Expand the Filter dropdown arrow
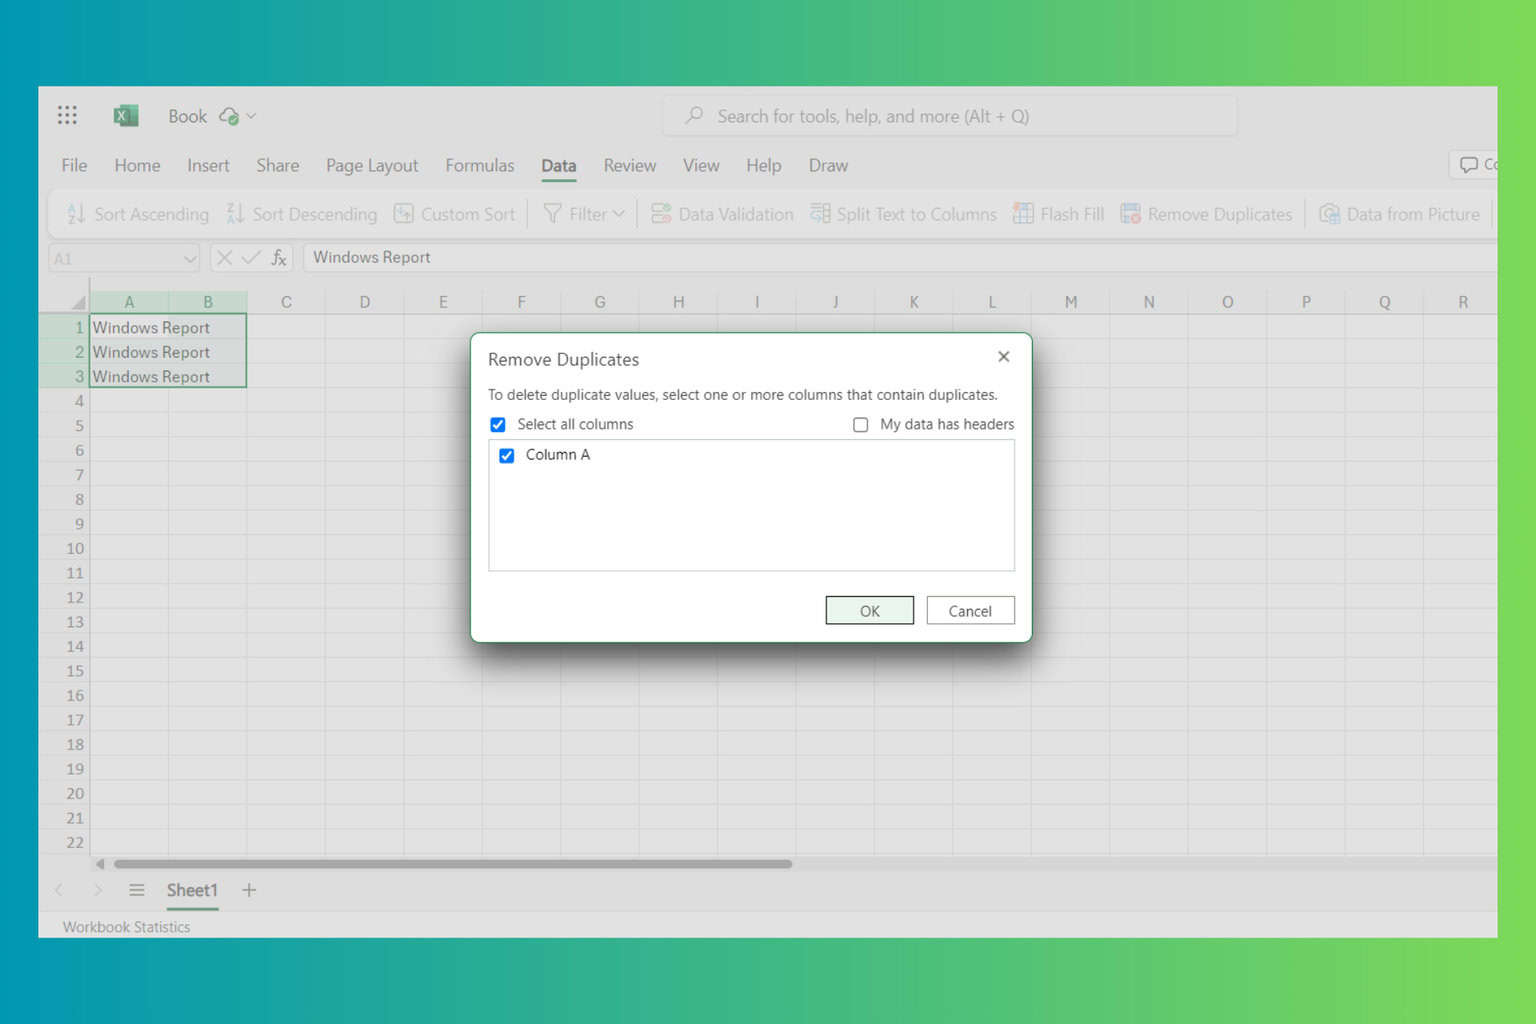 tap(618, 214)
